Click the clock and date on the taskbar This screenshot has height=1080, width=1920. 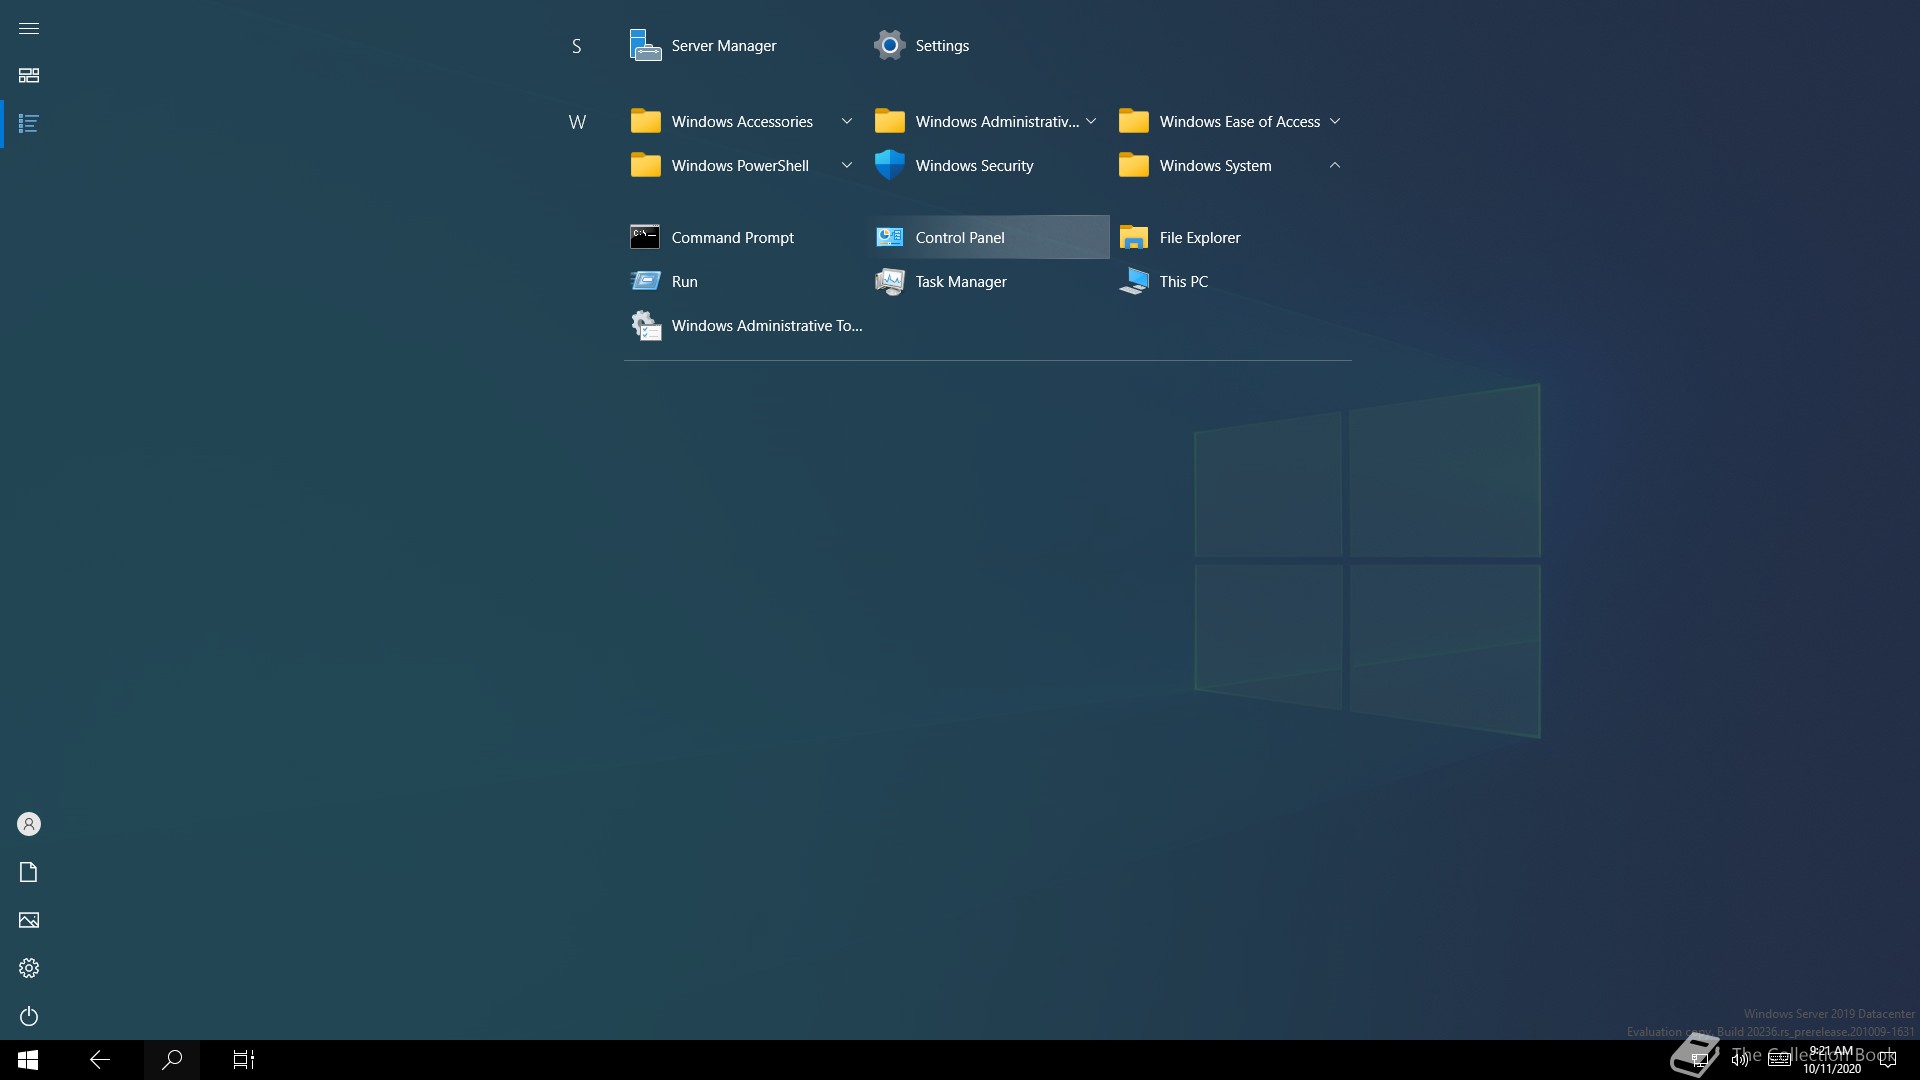click(1832, 1060)
